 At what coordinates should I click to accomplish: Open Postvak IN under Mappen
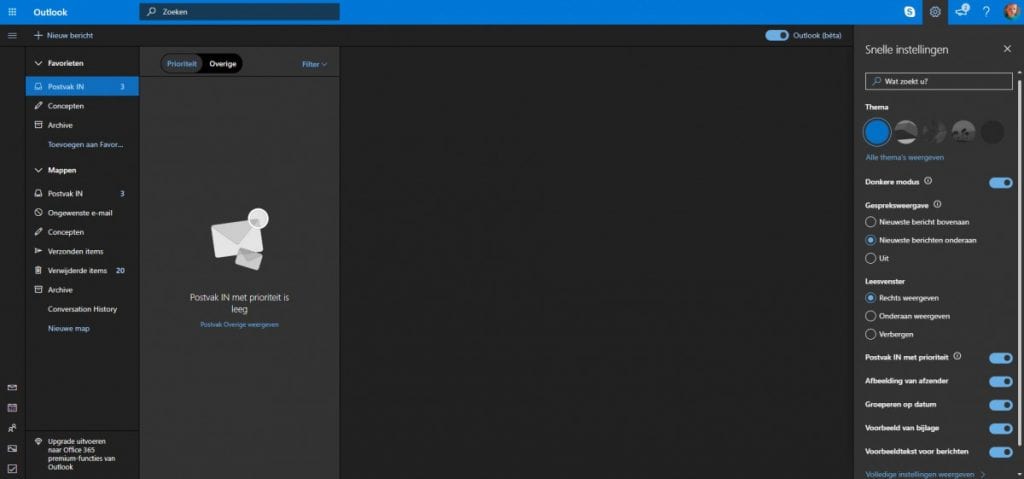pyautogui.click(x=82, y=193)
